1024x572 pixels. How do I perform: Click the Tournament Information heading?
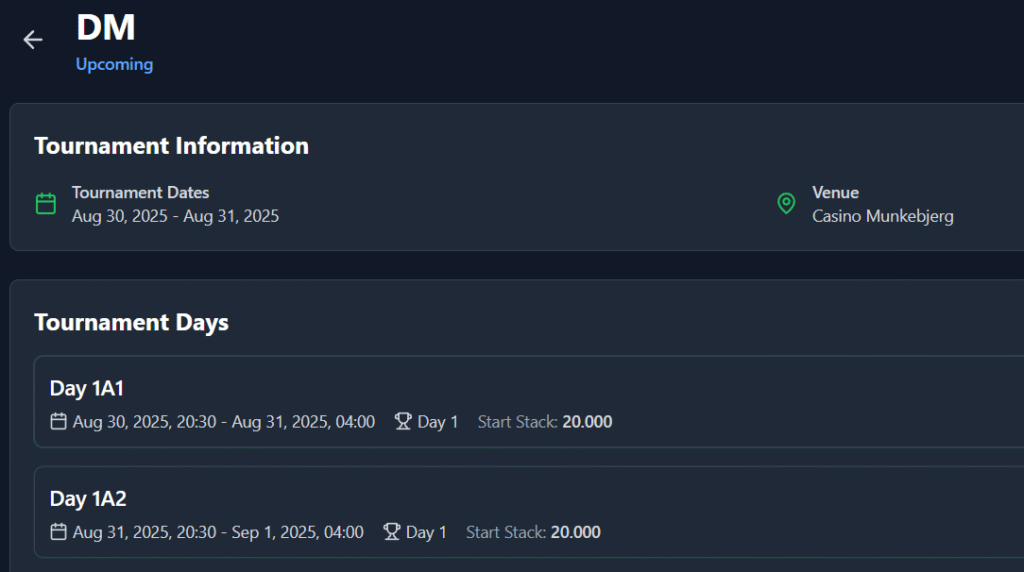tap(171, 146)
